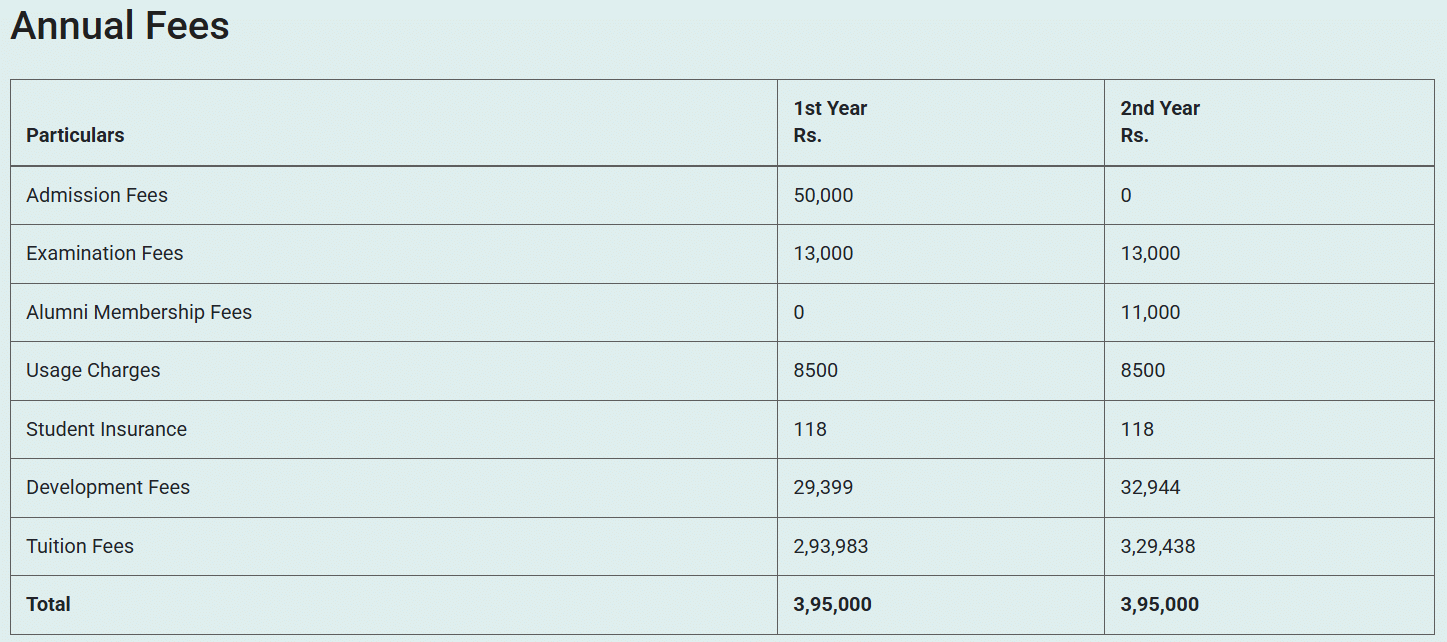This screenshot has height=642, width=1447.
Task: Click the 50,000 admission fee amount
Action: [x=823, y=195]
